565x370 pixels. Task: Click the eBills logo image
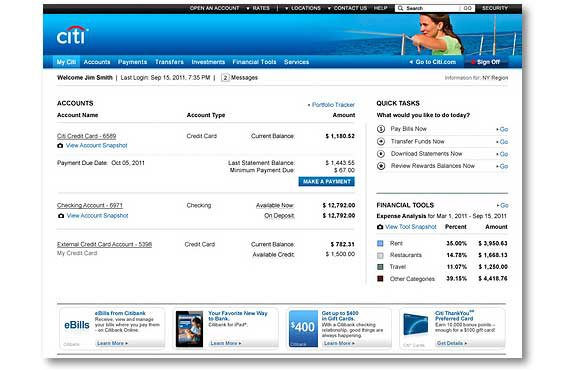[77, 325]
